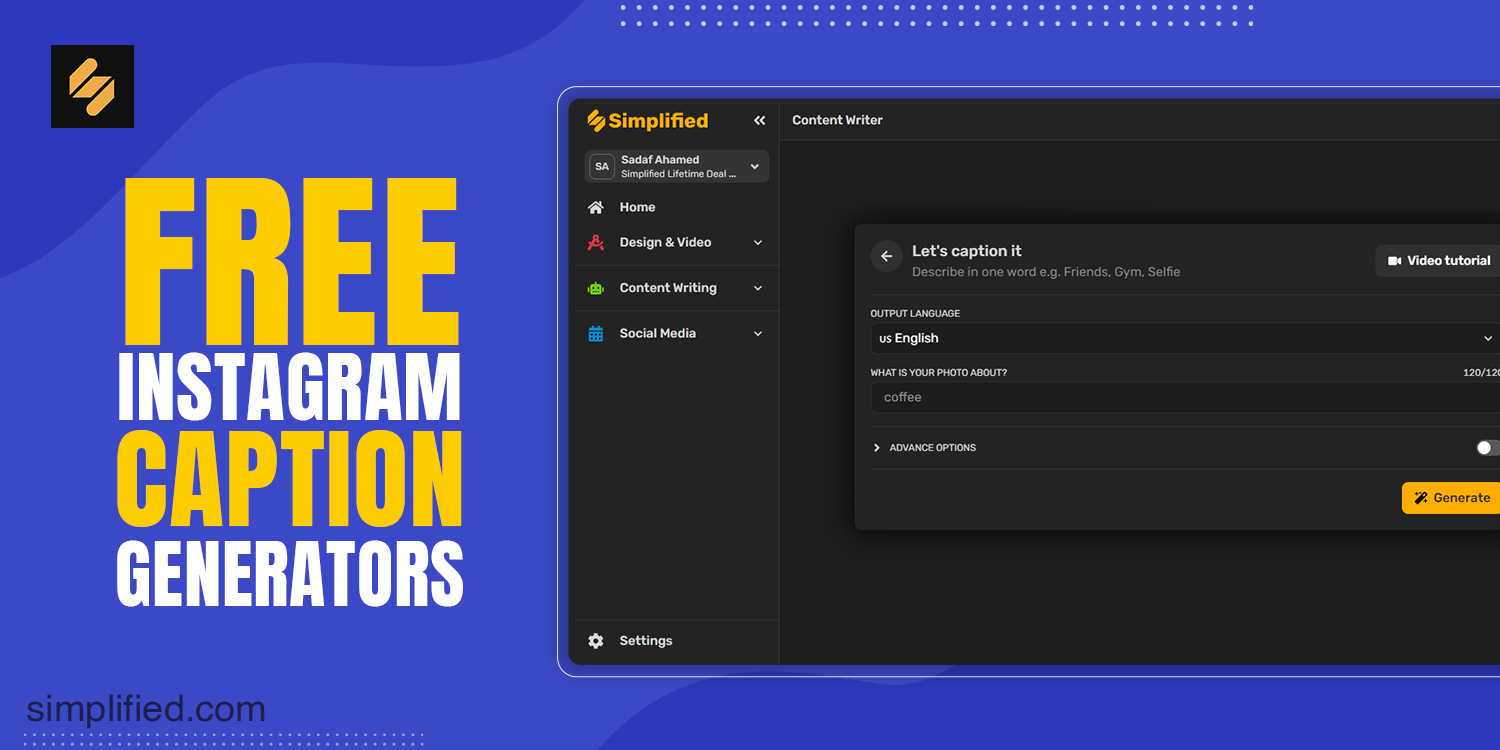Click the Simplified logo in sidebar

[648, 121]
